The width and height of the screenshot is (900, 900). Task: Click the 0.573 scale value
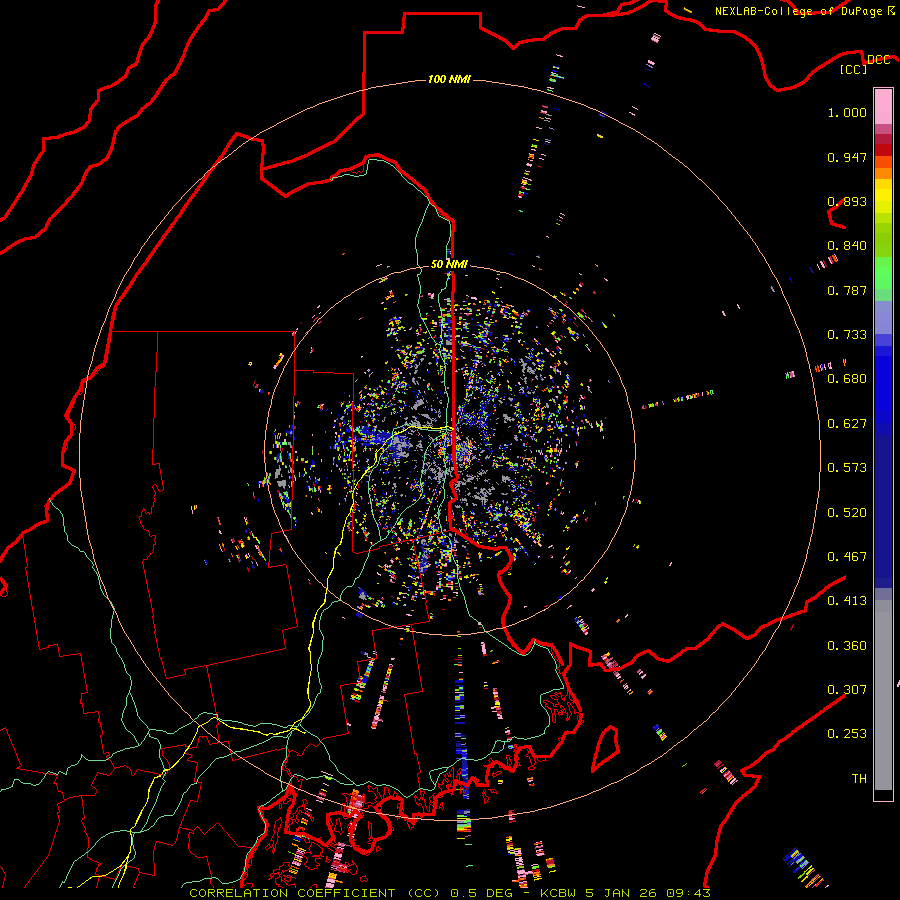[847, 468]
